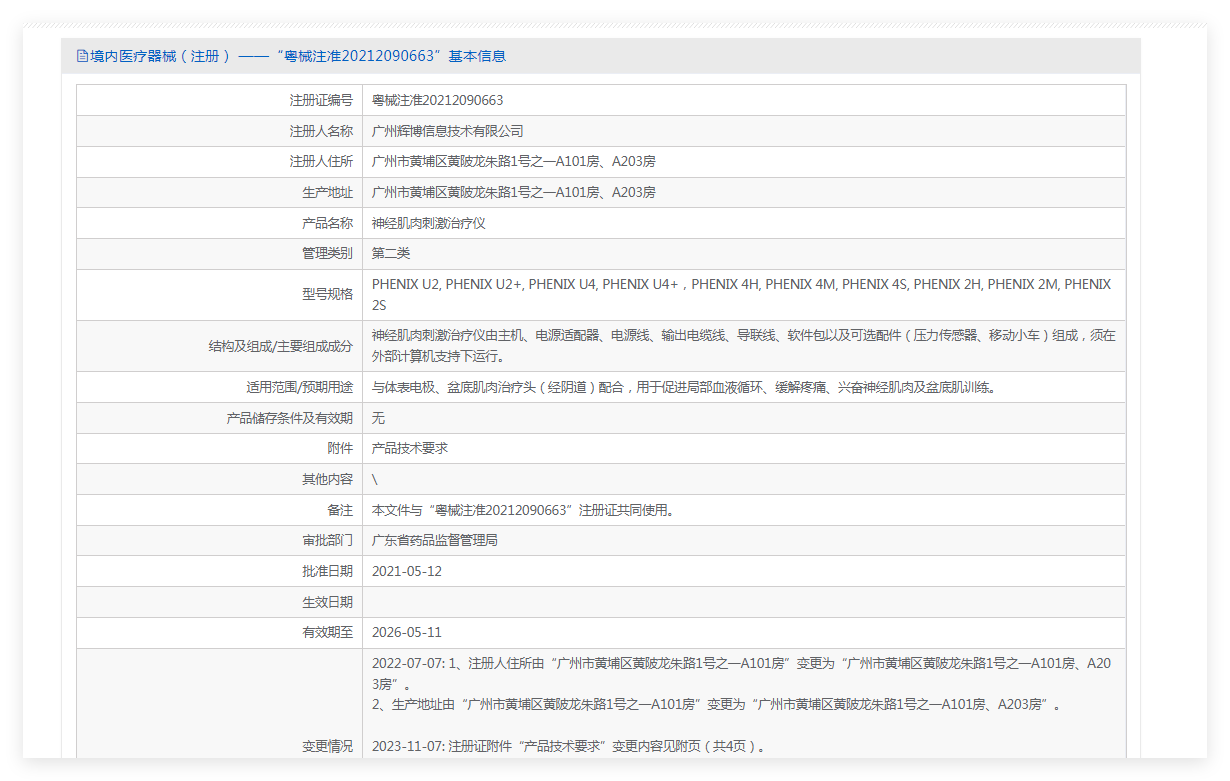1230x781 pixels.
Task: Click the approval date 2021-05-12
Action: (x=406, y=571)
